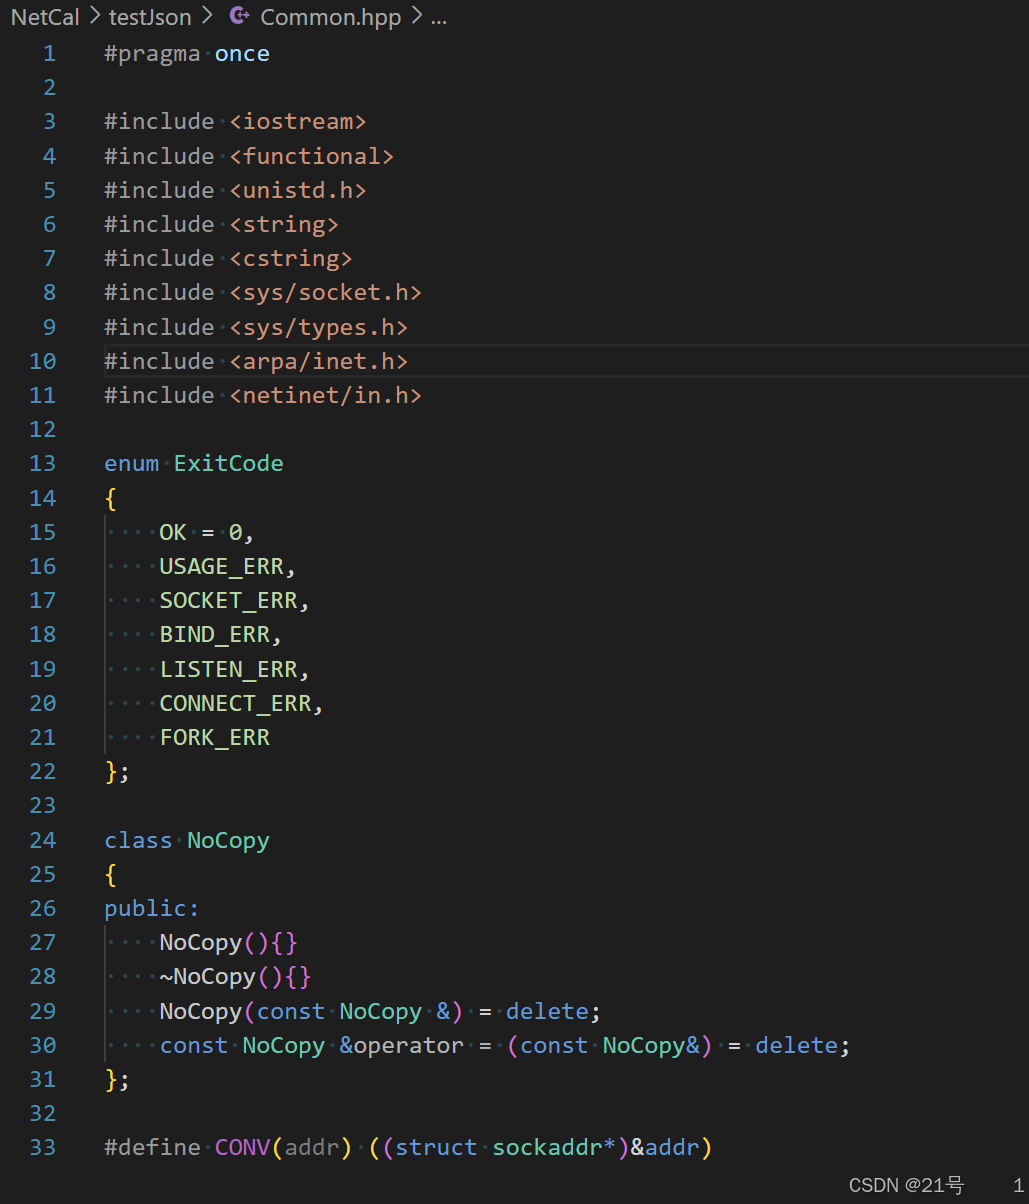1029x1204 pixels.
Task: Click the 'enum' keyword on line 13
Action: (132, 464)
